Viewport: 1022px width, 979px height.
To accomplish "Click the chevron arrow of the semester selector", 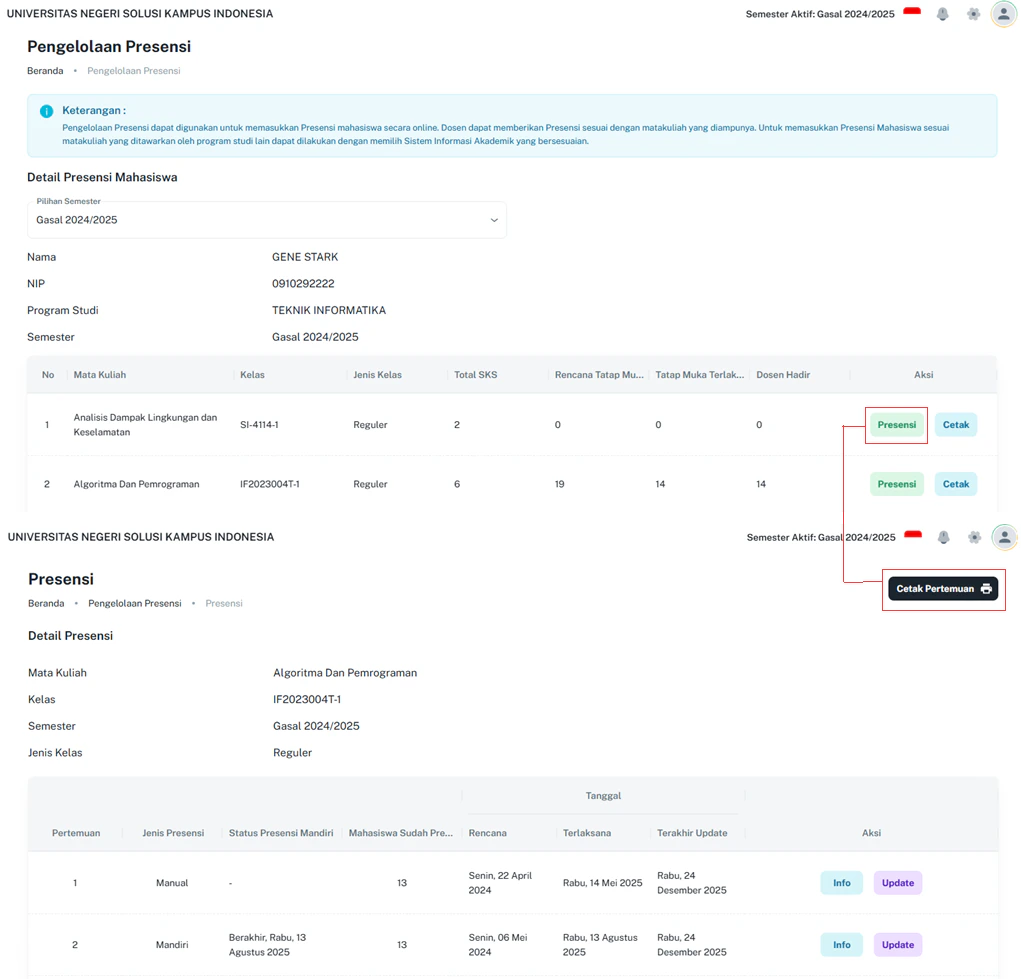I will (494, 220).
